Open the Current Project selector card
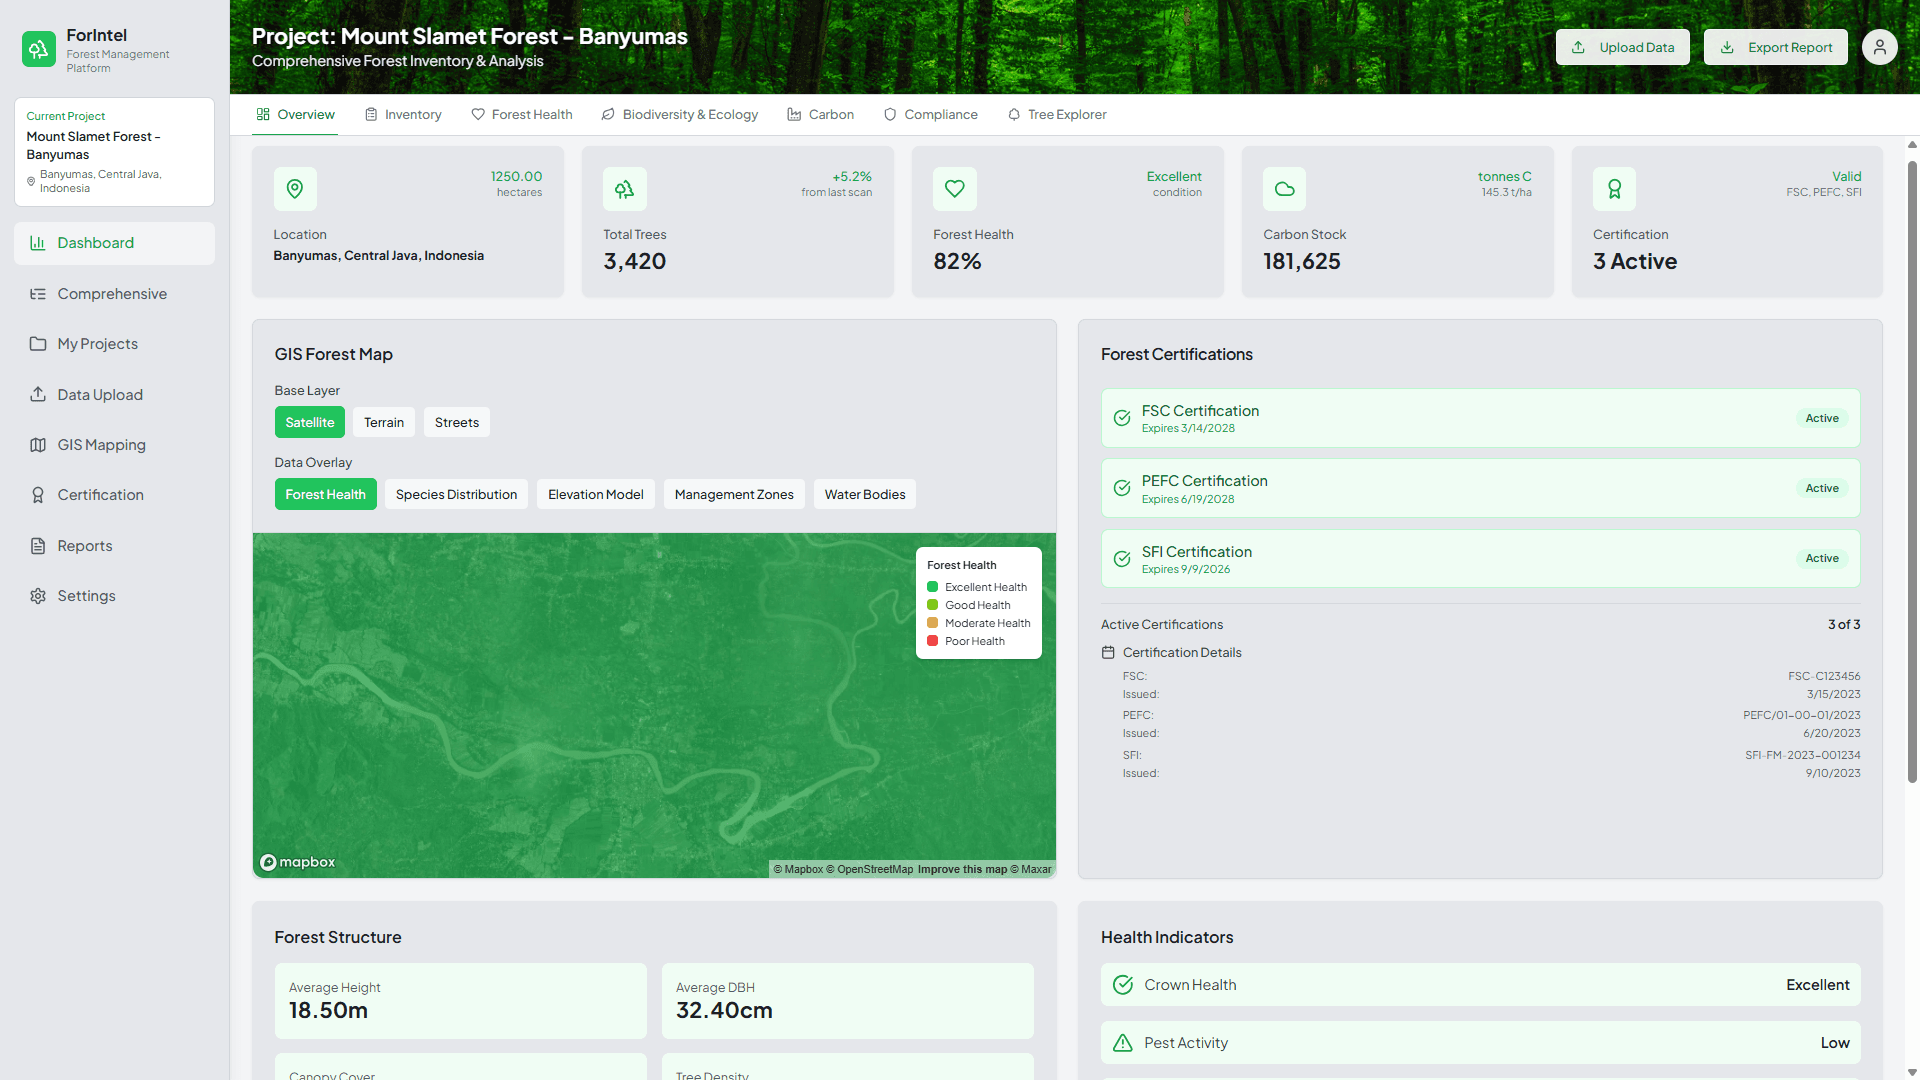1920x1080 pixels. [x=114, y=152]
